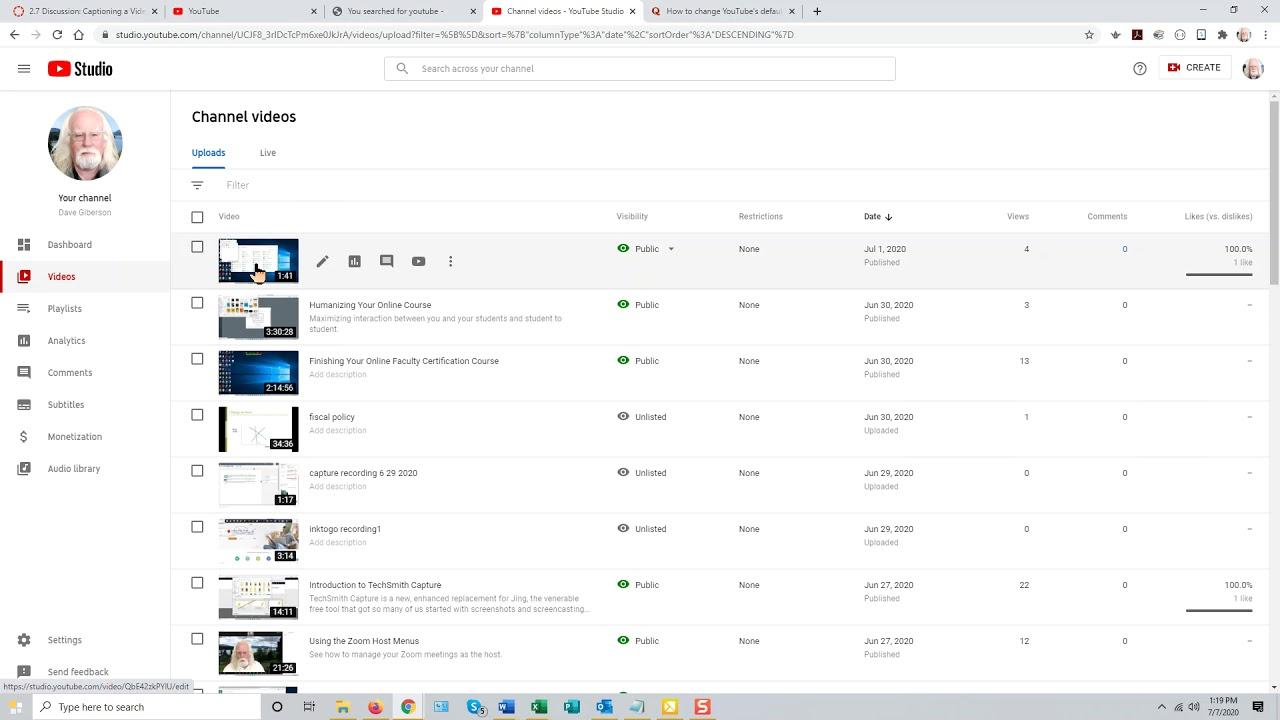Select the Uploads tab
The image size is (1280, 720).
click(x=208, y=153)
